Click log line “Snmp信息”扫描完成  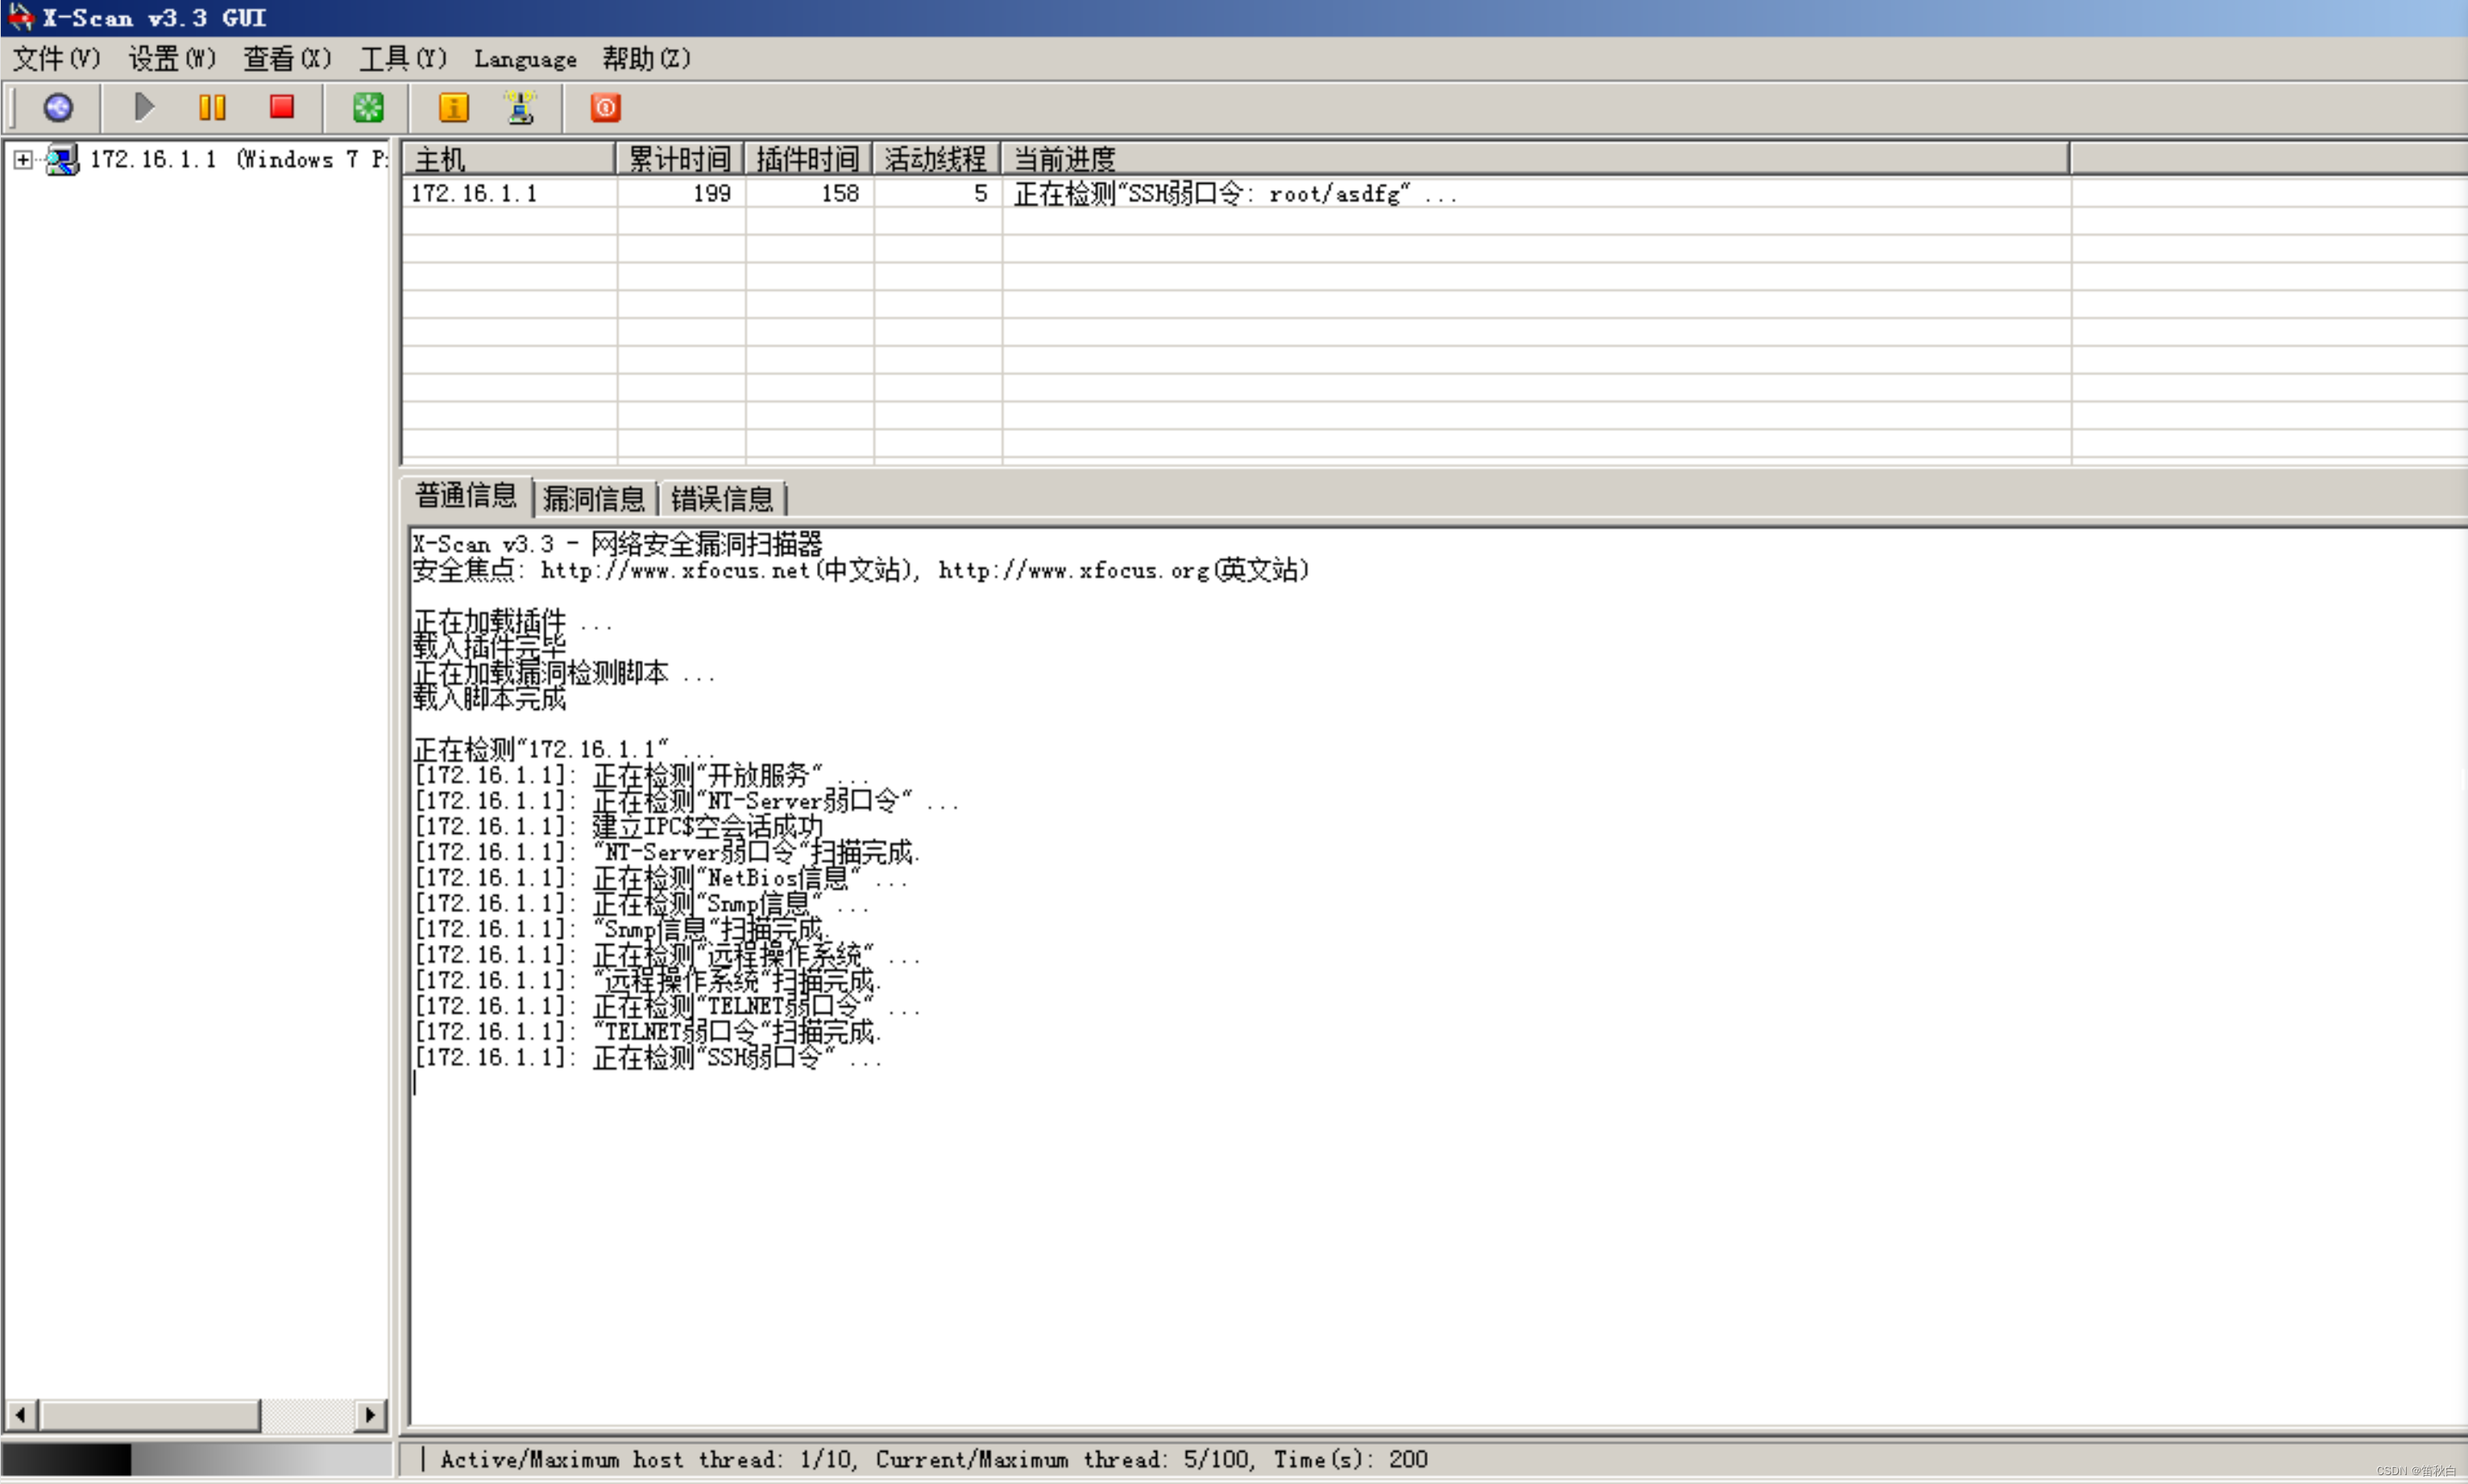pyautogui.click(x=622, y=929)
